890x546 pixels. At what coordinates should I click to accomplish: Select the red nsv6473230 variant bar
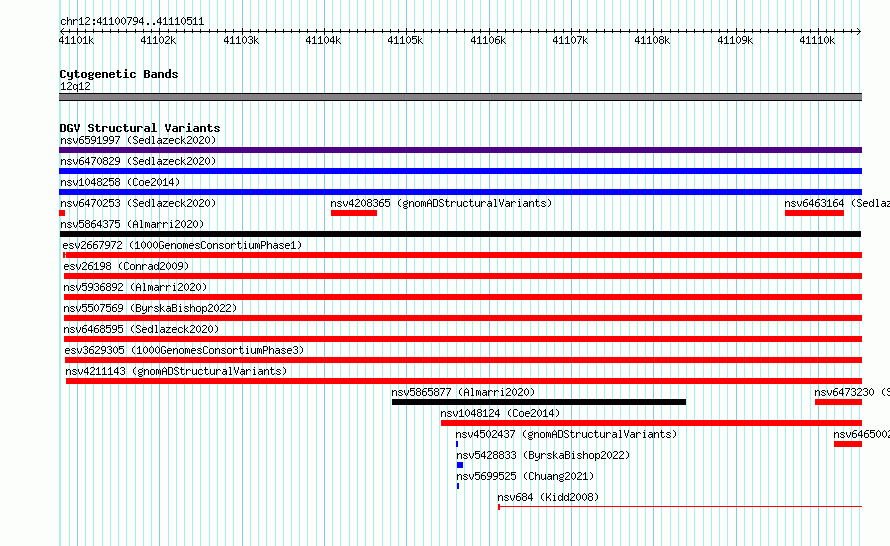tap(838, 402)
